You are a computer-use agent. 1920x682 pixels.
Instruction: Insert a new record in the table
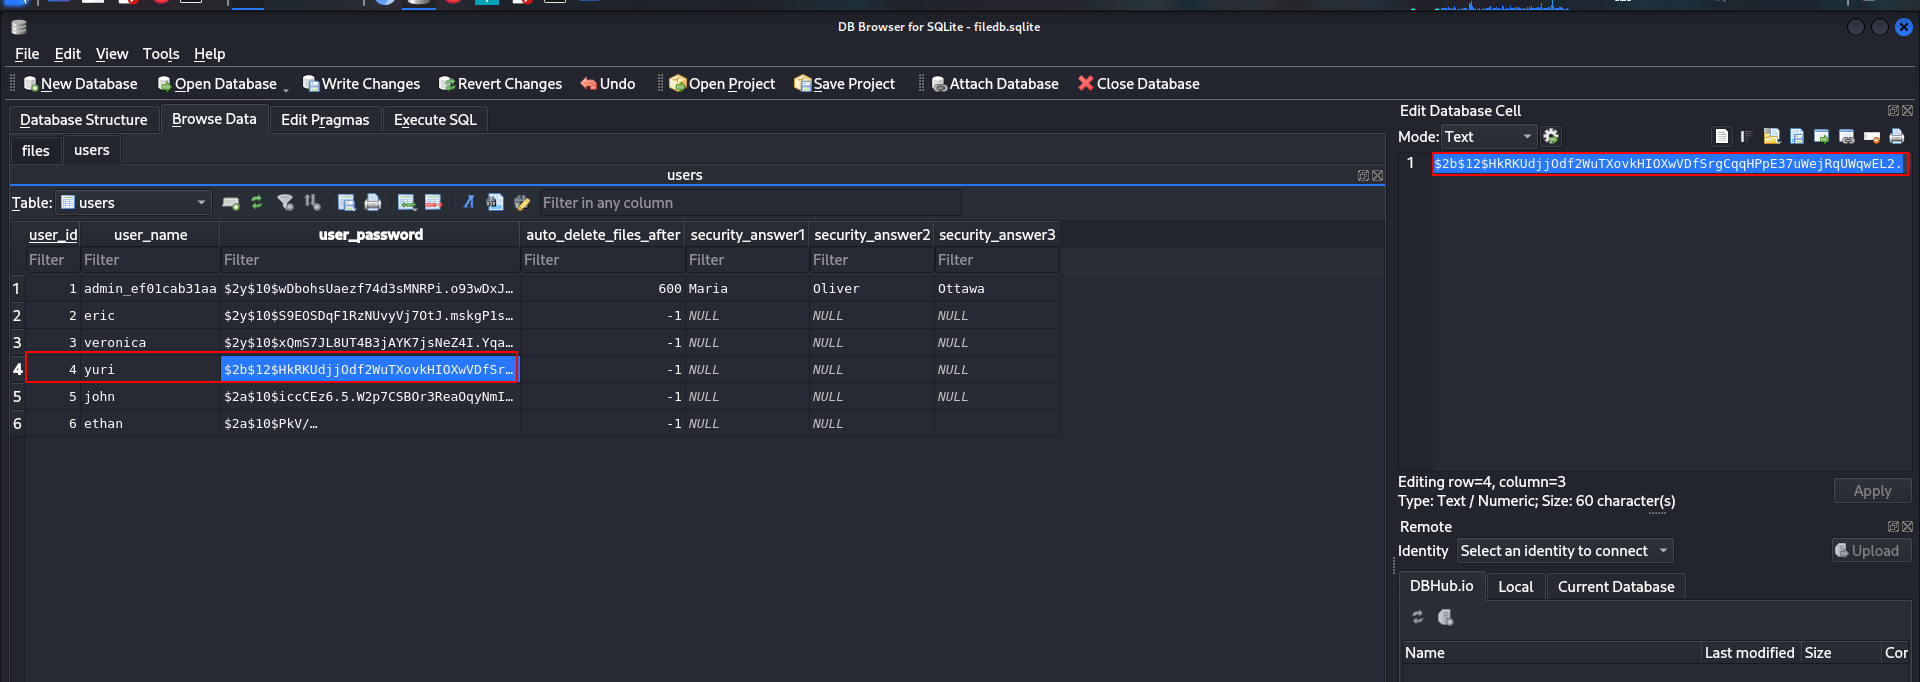click(406, 202)
